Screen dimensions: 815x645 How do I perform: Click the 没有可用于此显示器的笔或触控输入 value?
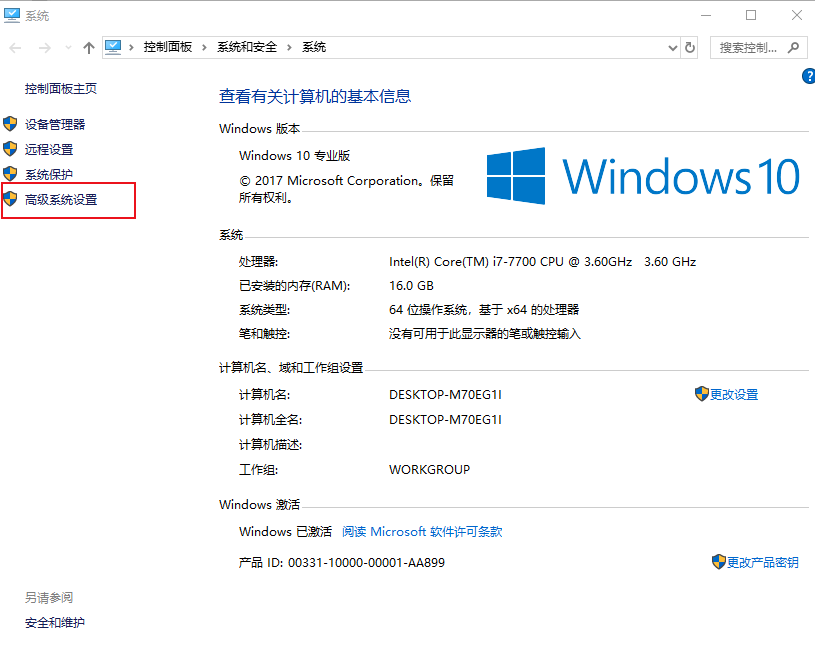(484, 334)
